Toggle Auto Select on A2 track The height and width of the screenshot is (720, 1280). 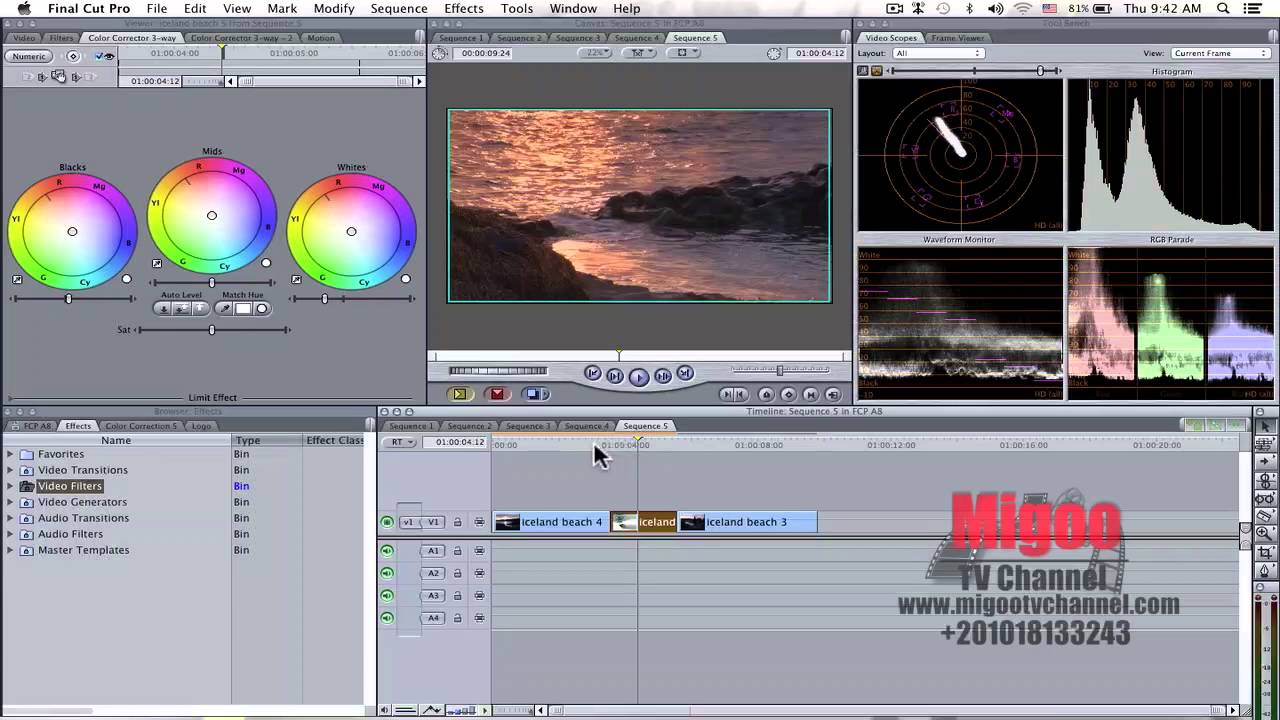coord(479,573)
